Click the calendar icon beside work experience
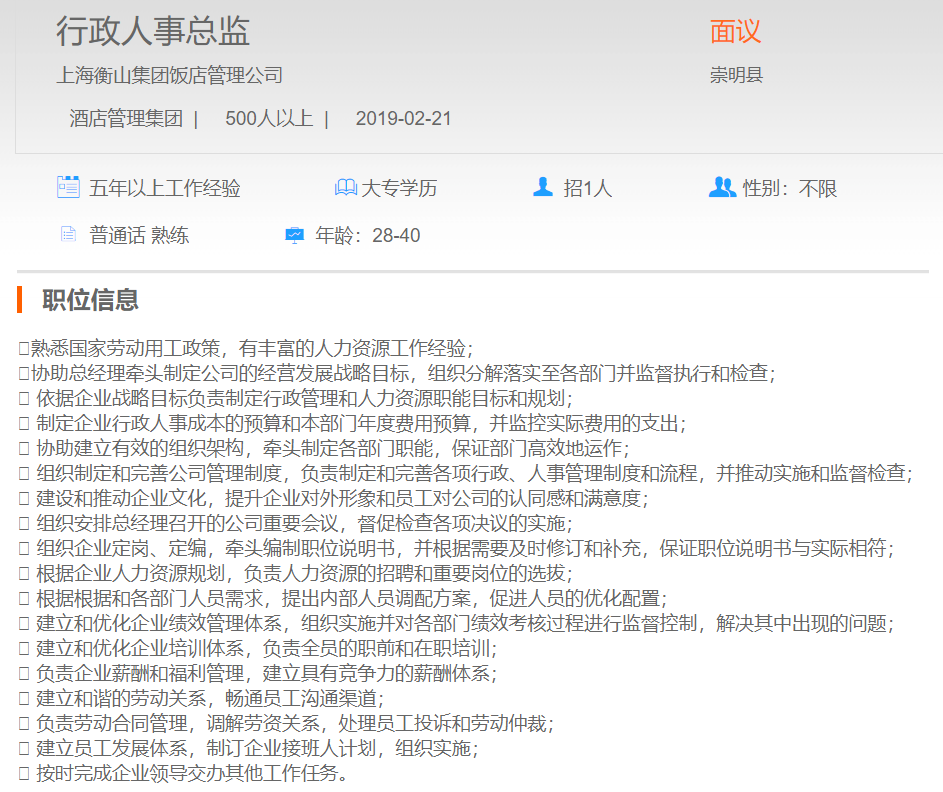Screen dimensions: 943x792 point(68,187)
